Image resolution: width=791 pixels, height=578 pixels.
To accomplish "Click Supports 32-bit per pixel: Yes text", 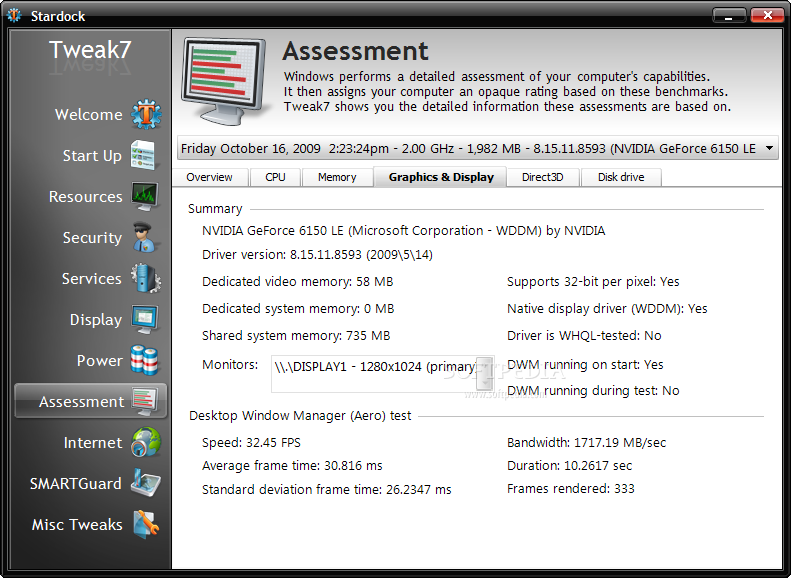I will click(593, 281).
